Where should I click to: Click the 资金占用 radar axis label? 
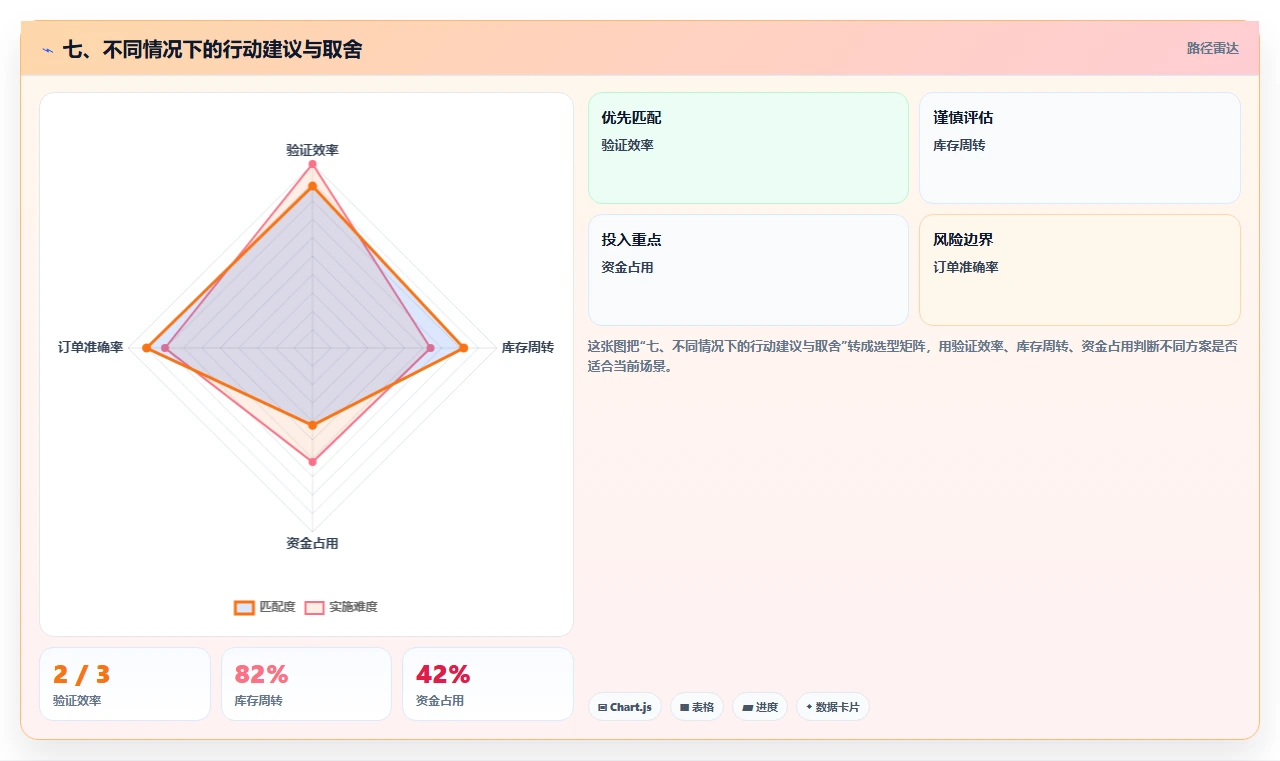coord(312,543)
